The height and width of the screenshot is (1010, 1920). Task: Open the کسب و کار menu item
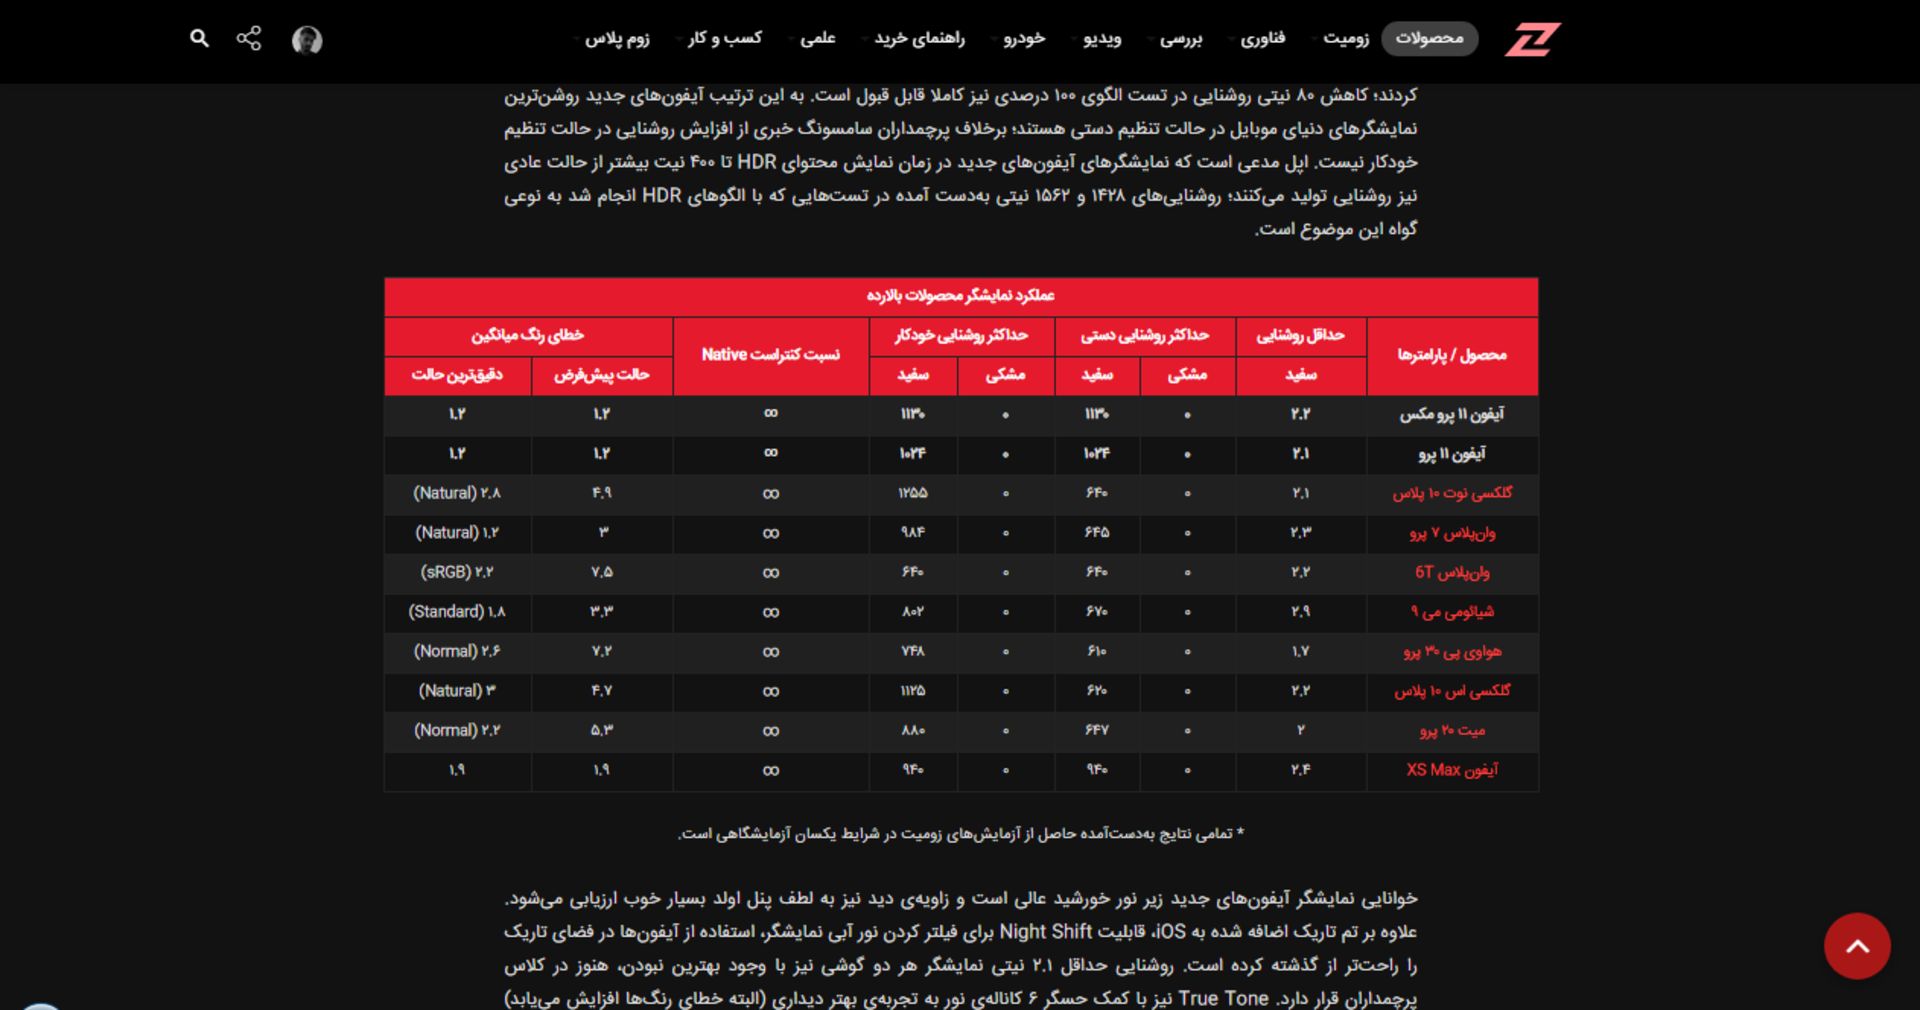point(724,38)
